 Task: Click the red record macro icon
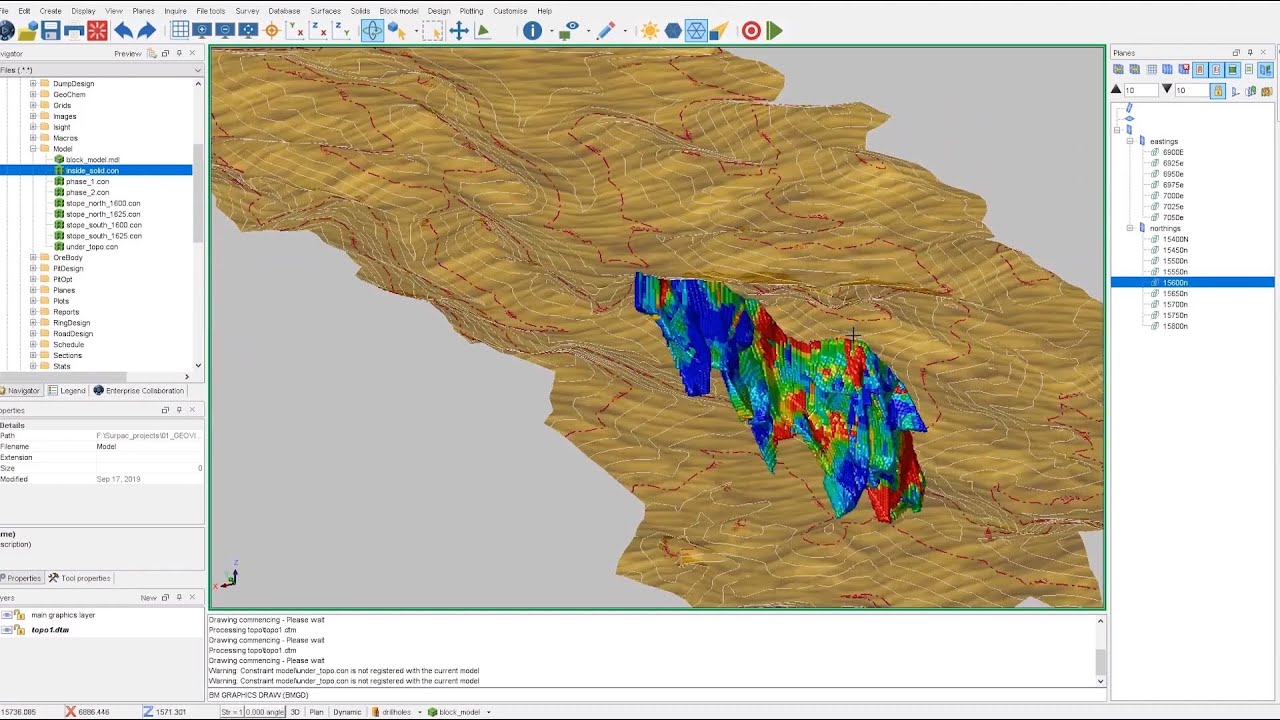pos(752,31)
